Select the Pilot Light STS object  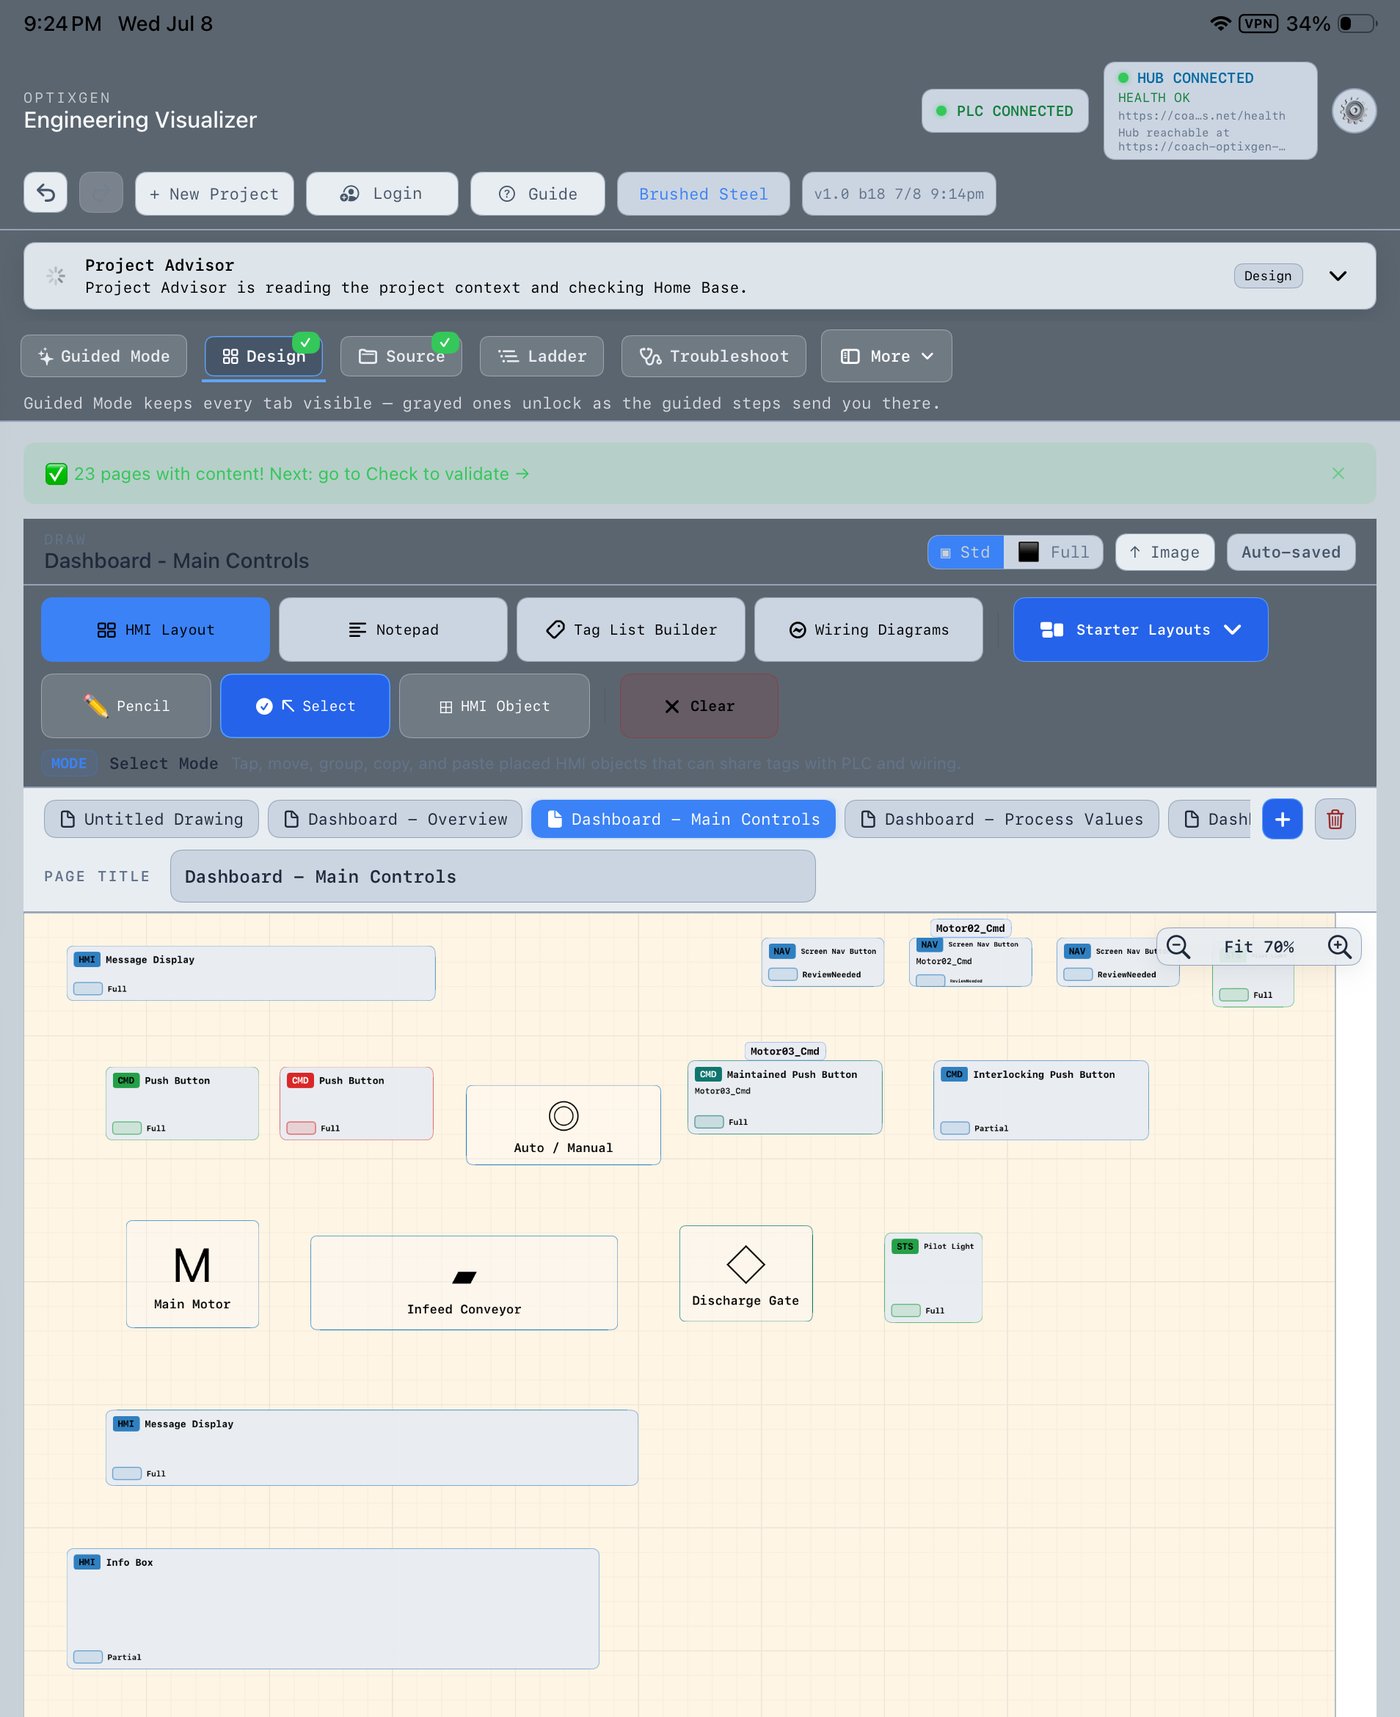933,1277
